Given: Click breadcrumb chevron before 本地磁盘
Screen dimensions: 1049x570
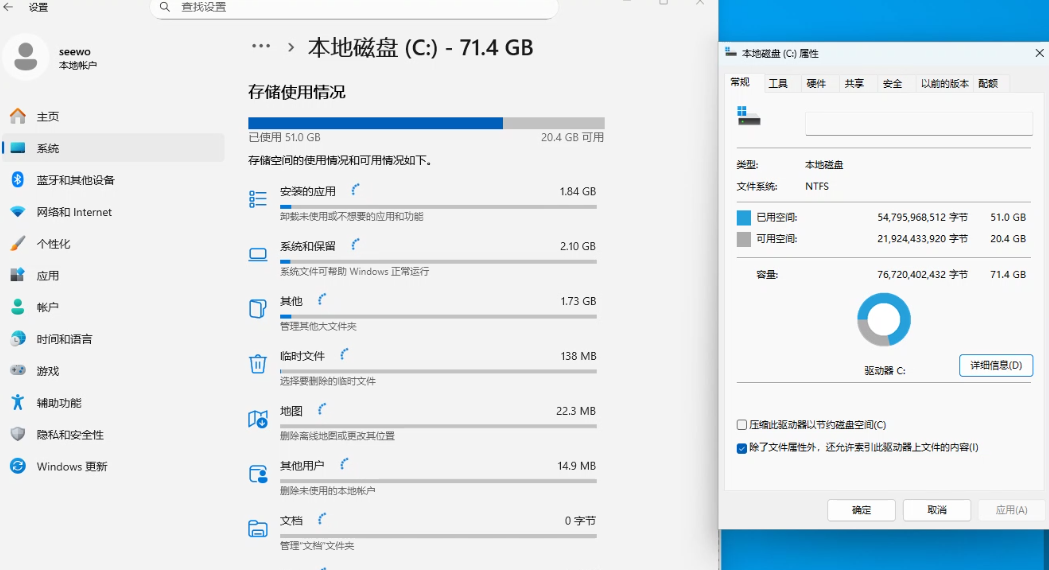Looking at the screenshot, I should click(290, 48).
